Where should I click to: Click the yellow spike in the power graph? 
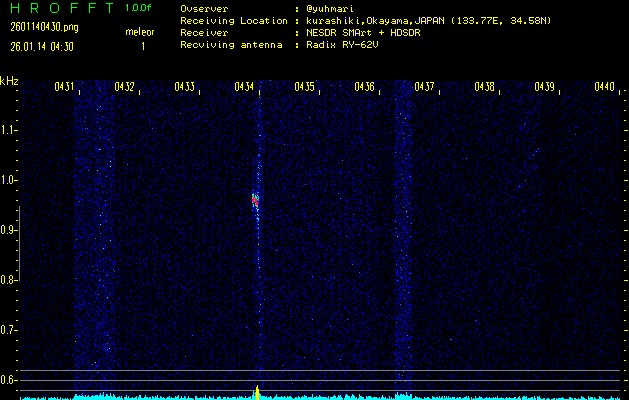point(257,392)
